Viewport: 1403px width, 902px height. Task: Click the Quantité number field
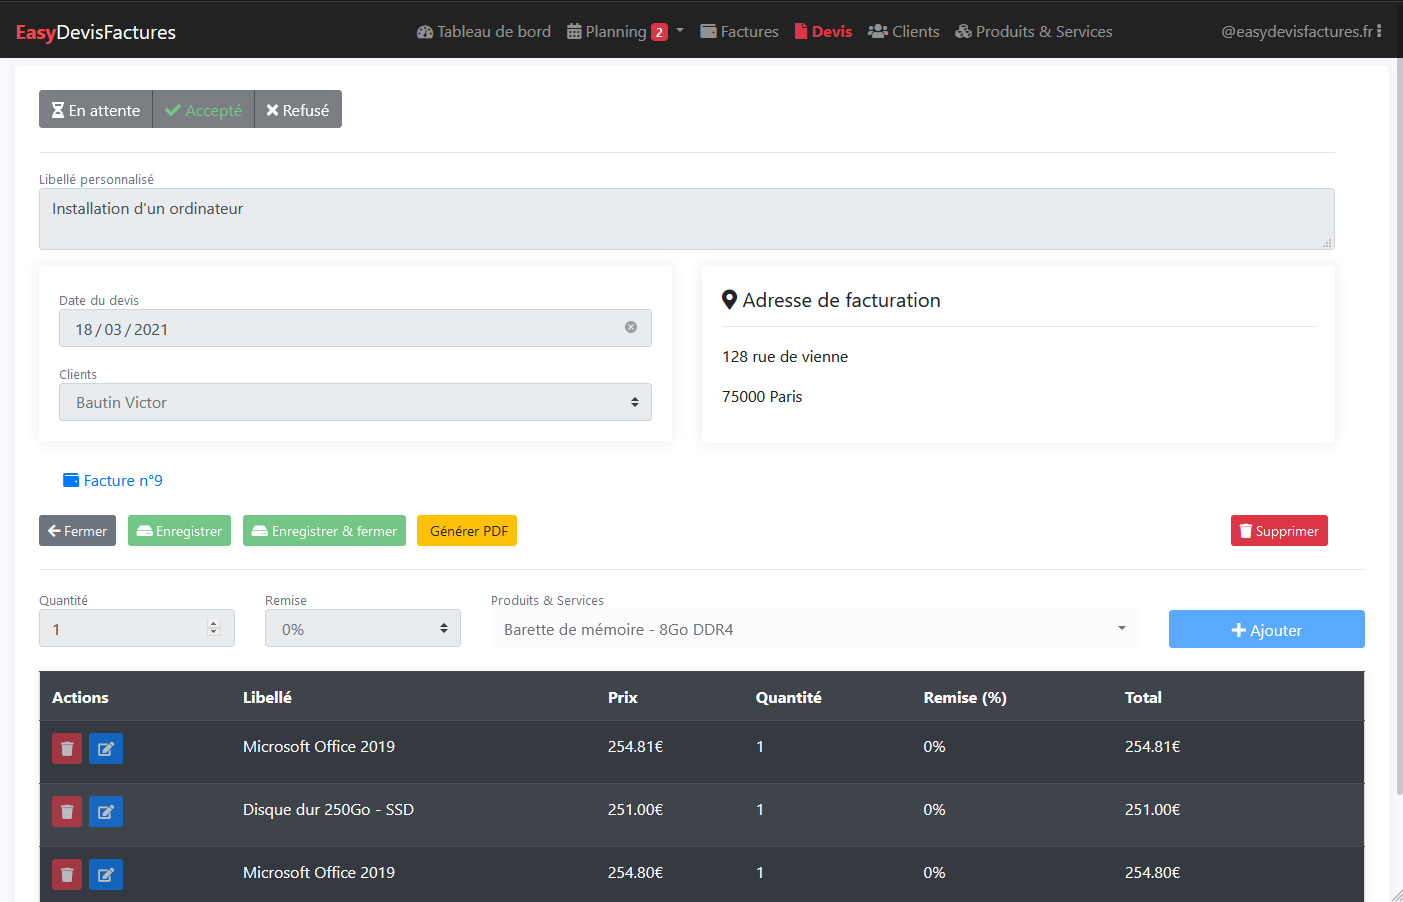click(137, 628)
